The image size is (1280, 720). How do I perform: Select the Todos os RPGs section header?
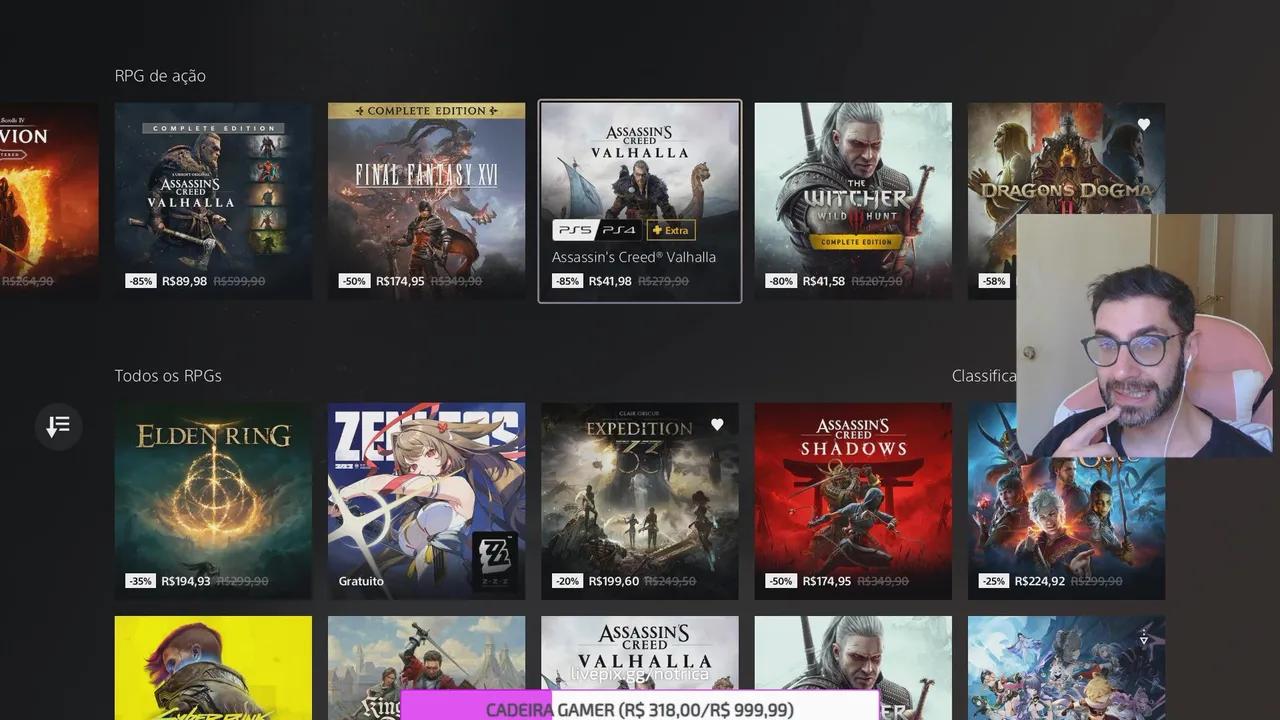click(x=168, y=375)
